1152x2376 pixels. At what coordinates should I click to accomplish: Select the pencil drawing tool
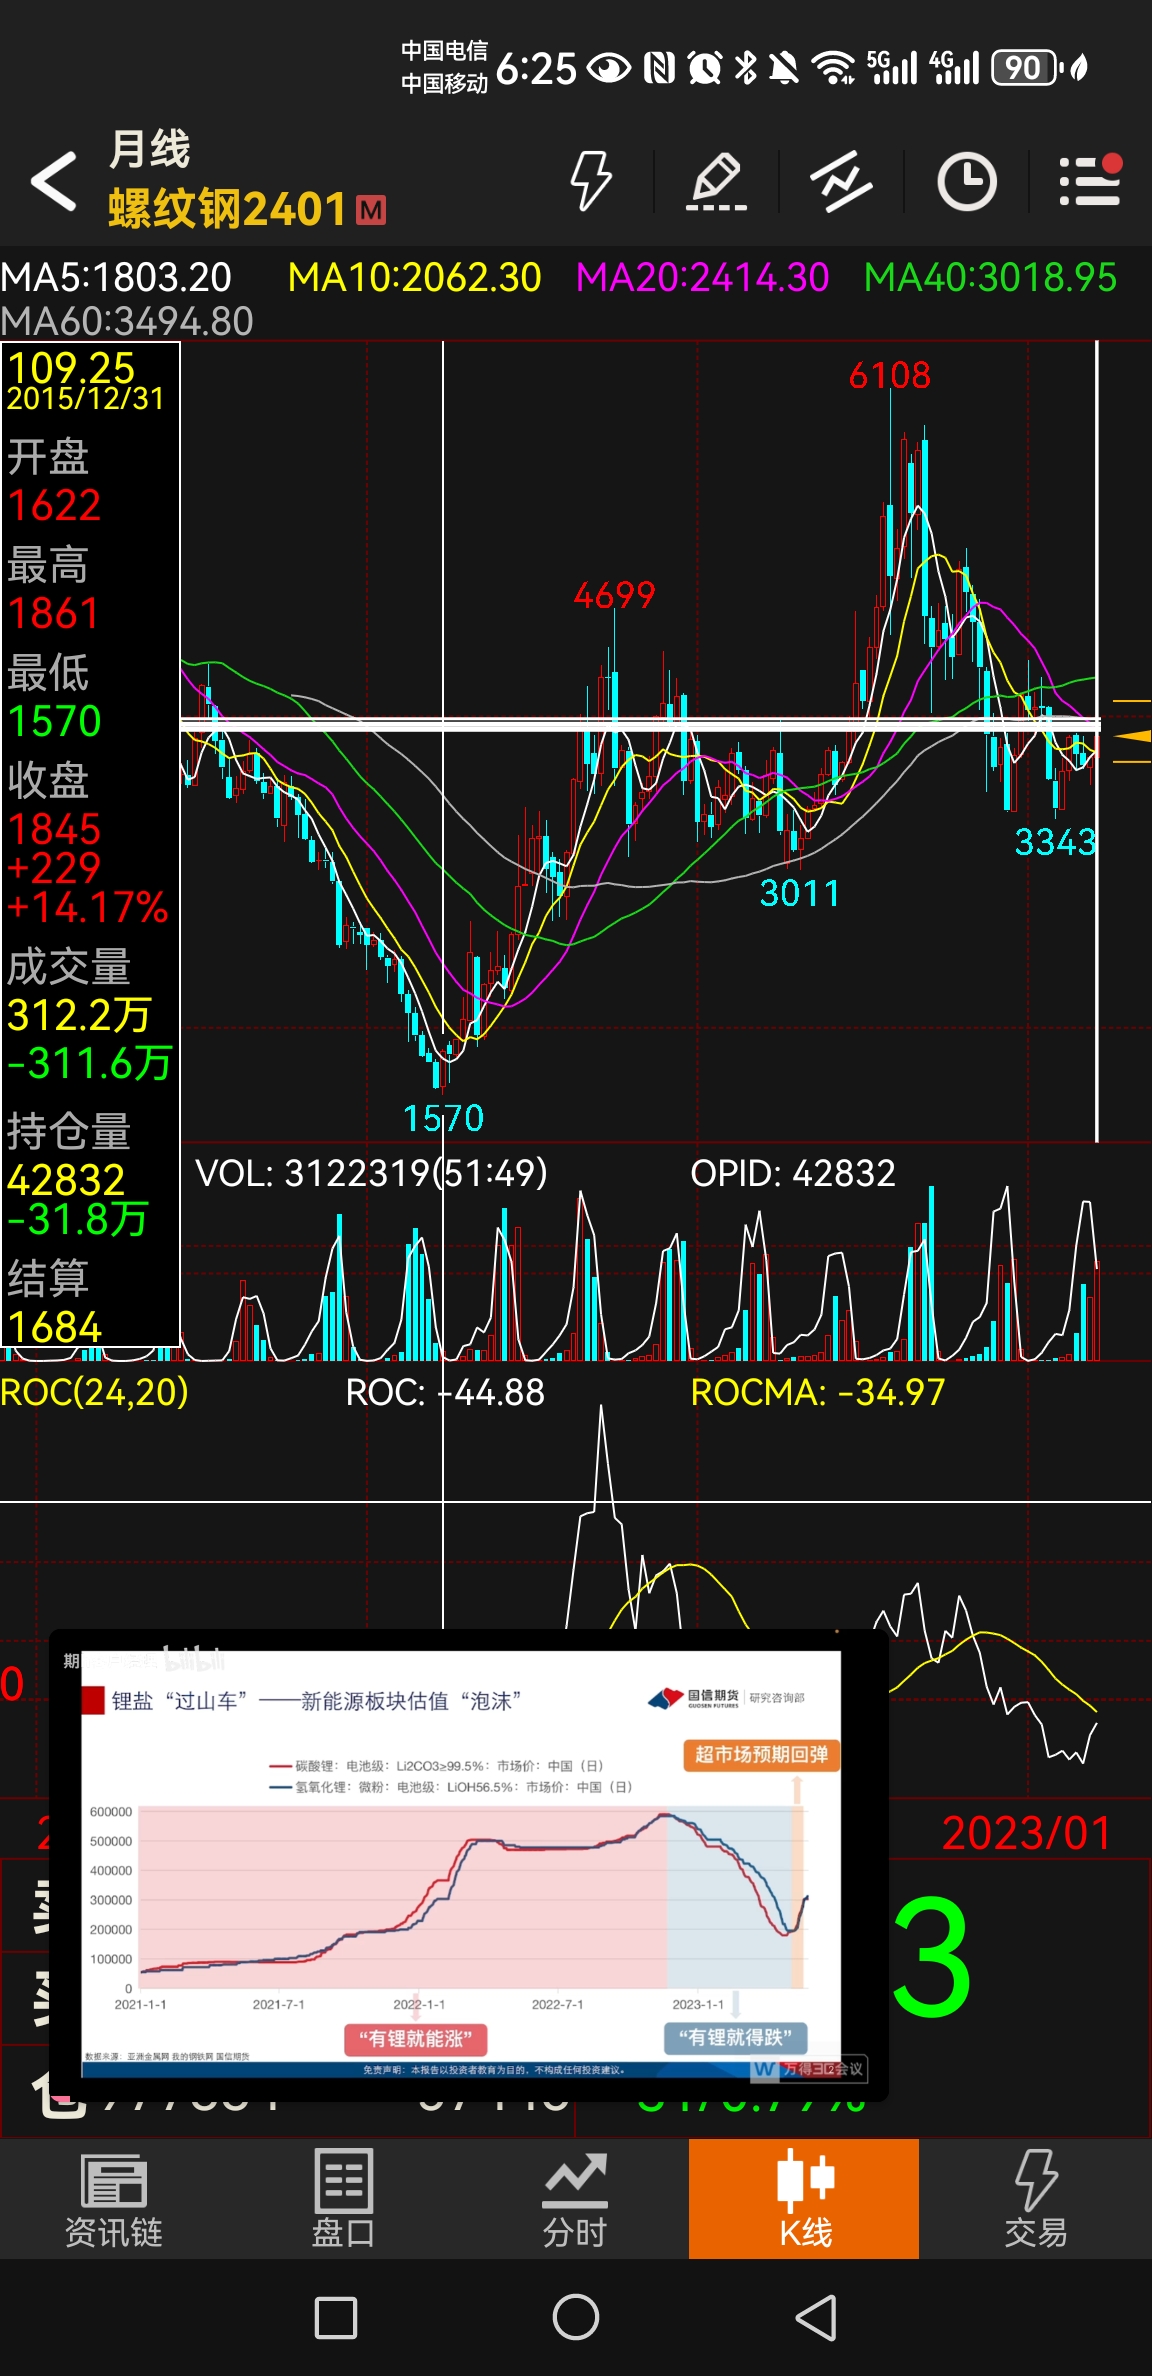716,181
